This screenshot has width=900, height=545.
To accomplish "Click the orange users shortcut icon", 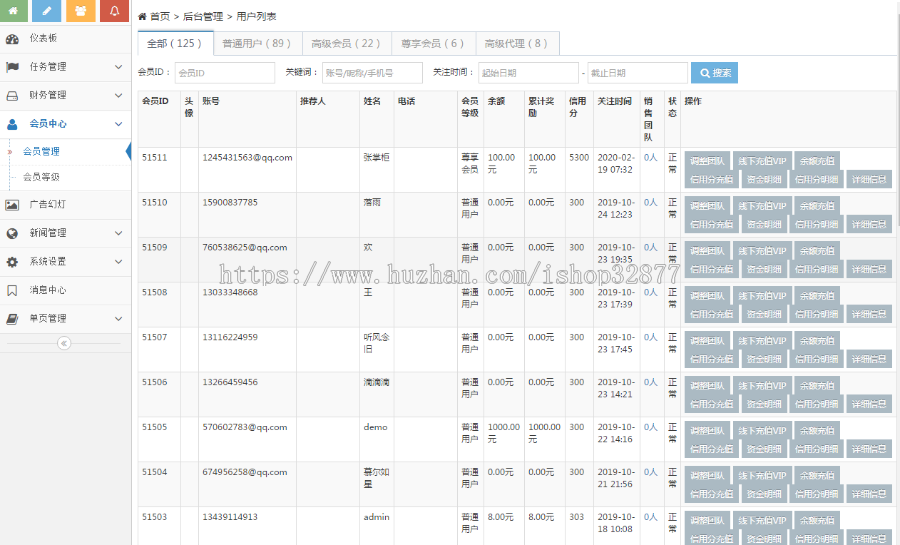I will pyautogui.click(x=80, y=10).
